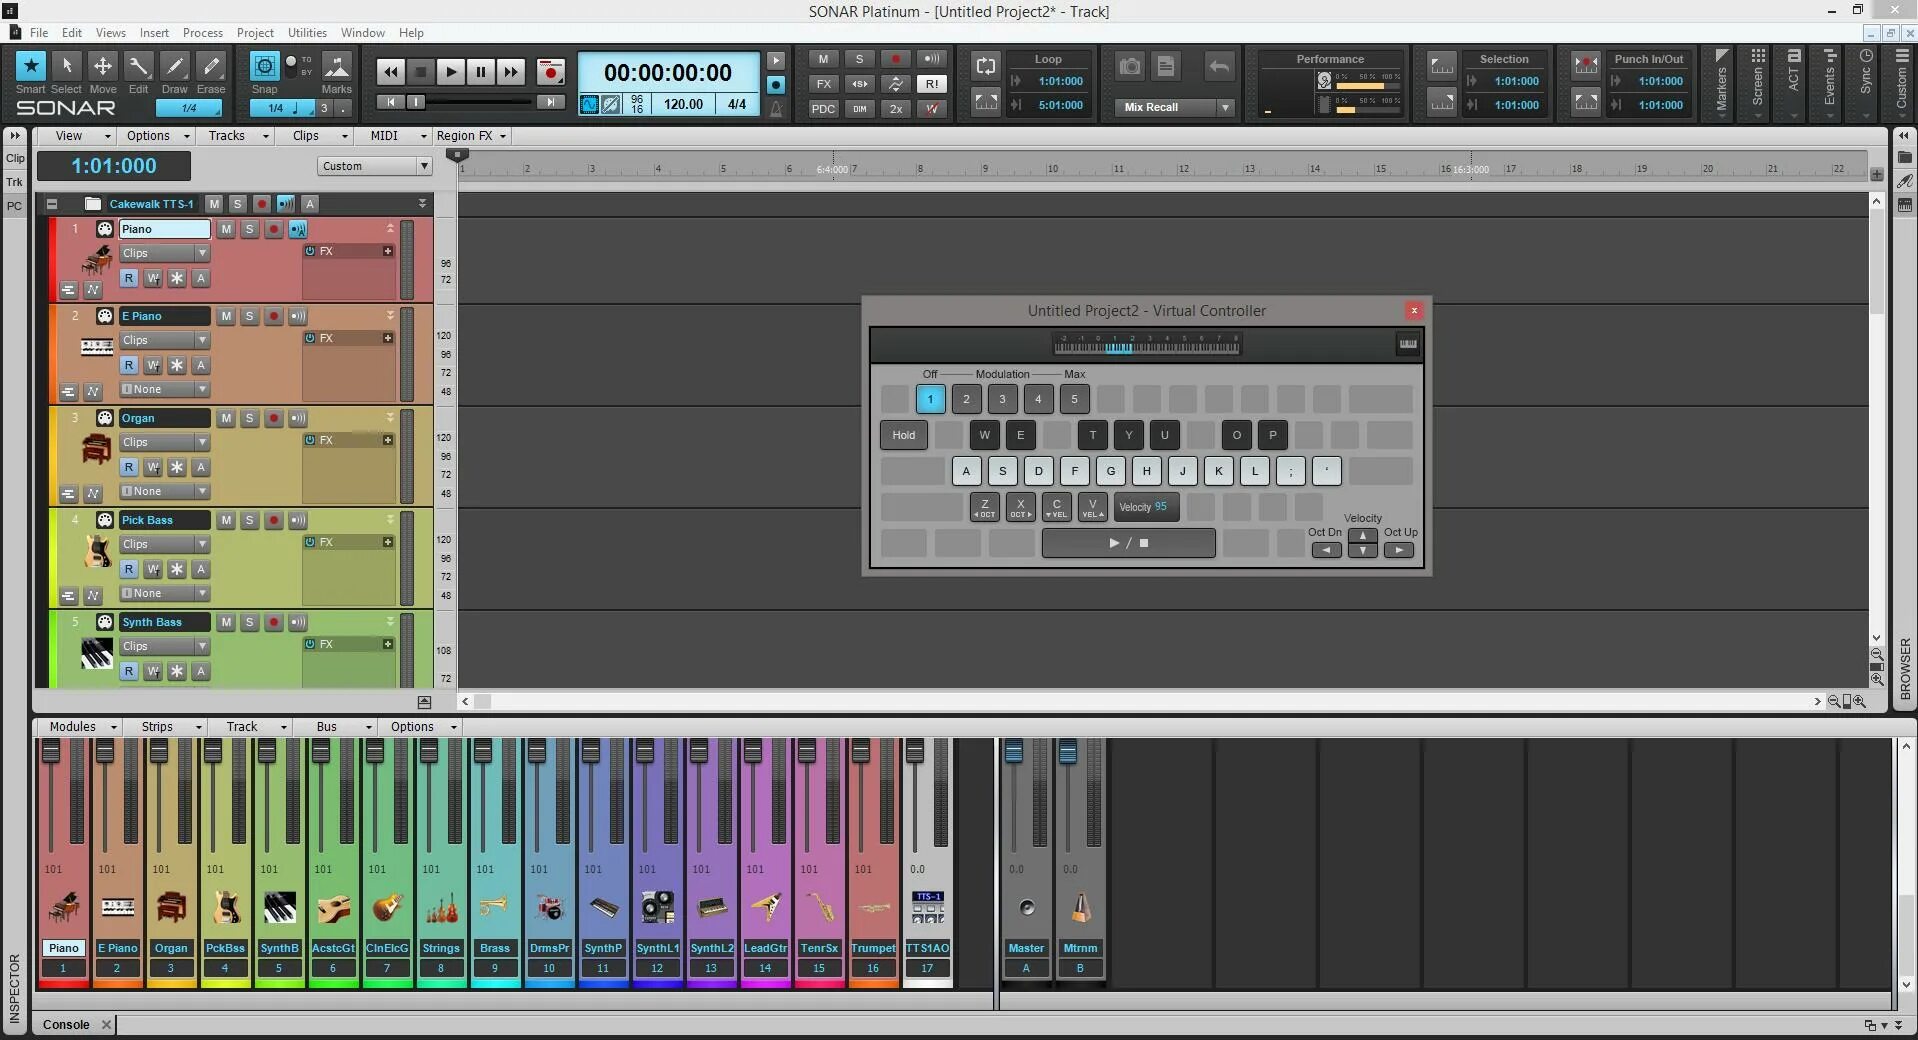Click the keyboard icon in Virtual Controller

1408,344
